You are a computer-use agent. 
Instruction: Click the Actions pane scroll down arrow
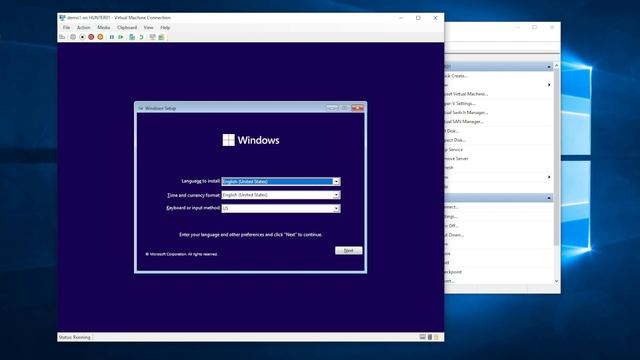pyautogui.click(x=556, y=281)
